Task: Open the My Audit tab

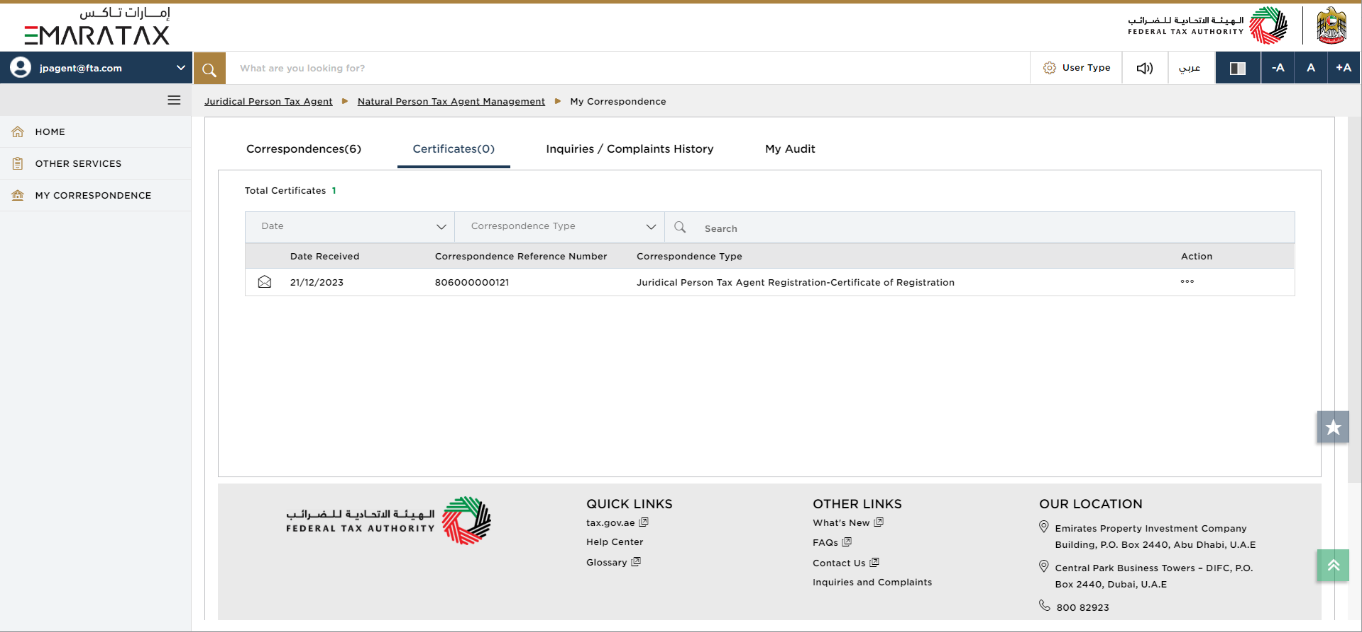Action: tap(790, 149)
